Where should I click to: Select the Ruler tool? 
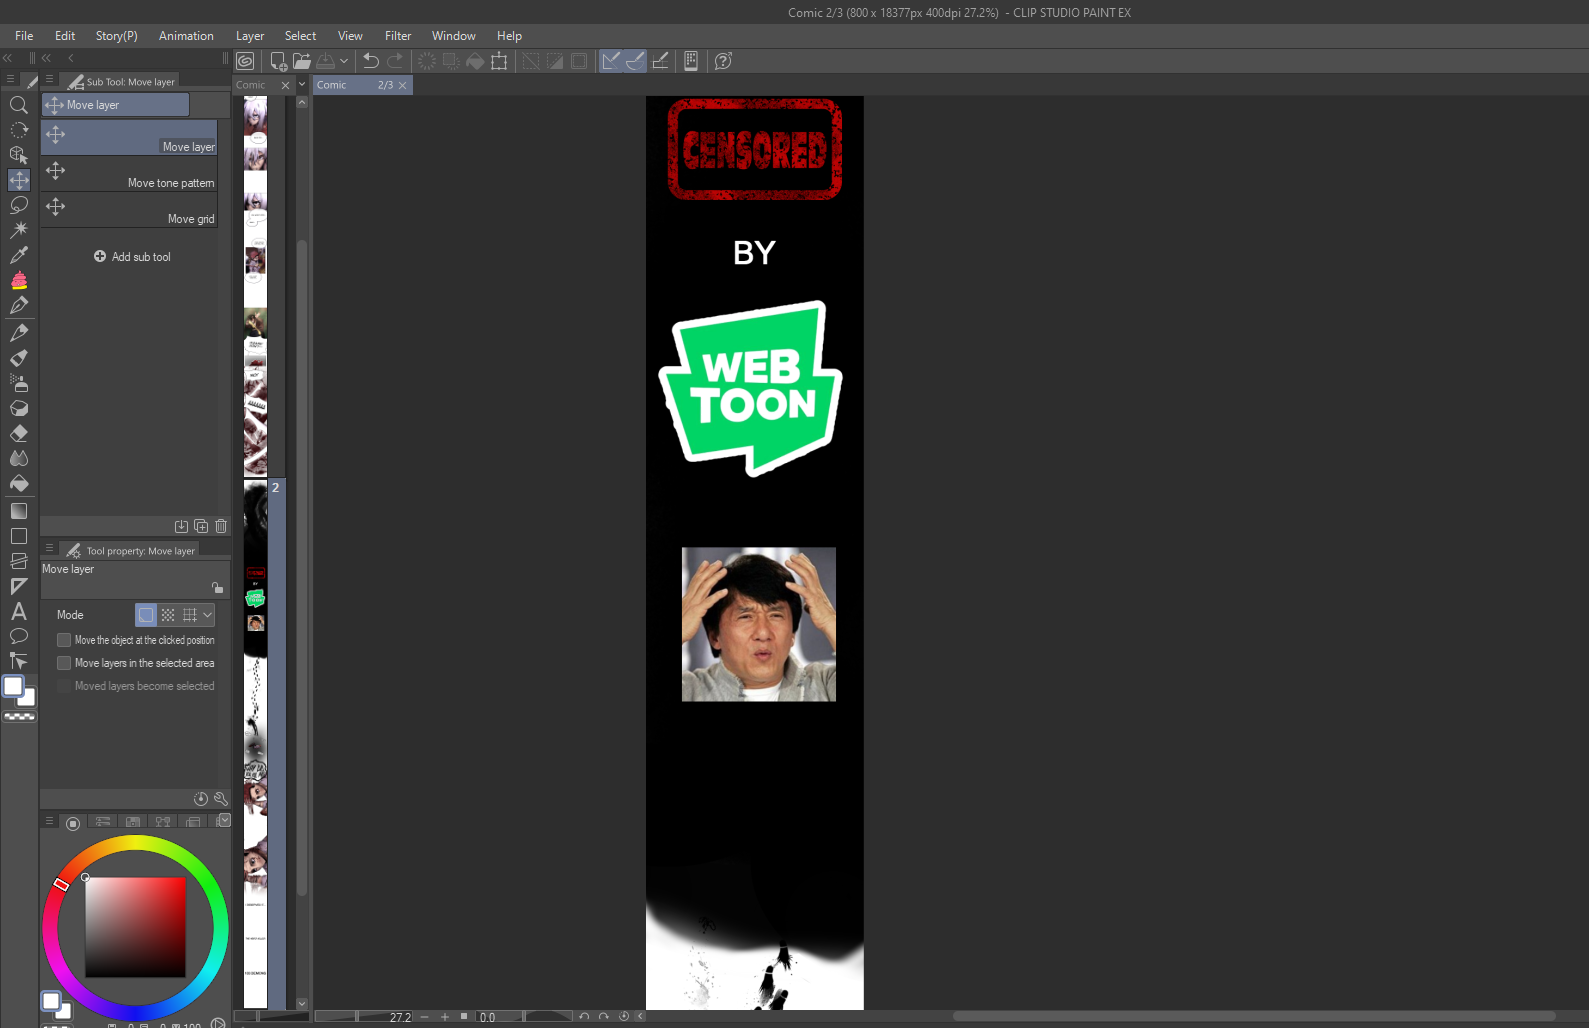click(18, 586)
